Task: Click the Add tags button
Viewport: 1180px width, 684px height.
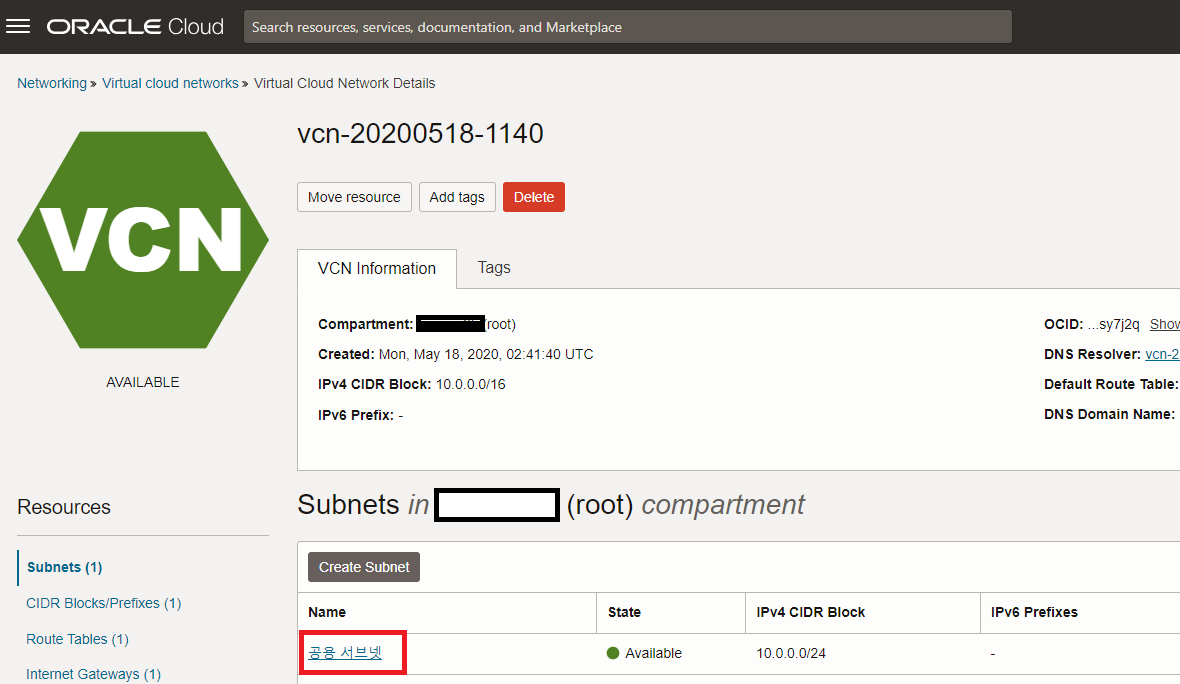Action: [x=457, y=197]
